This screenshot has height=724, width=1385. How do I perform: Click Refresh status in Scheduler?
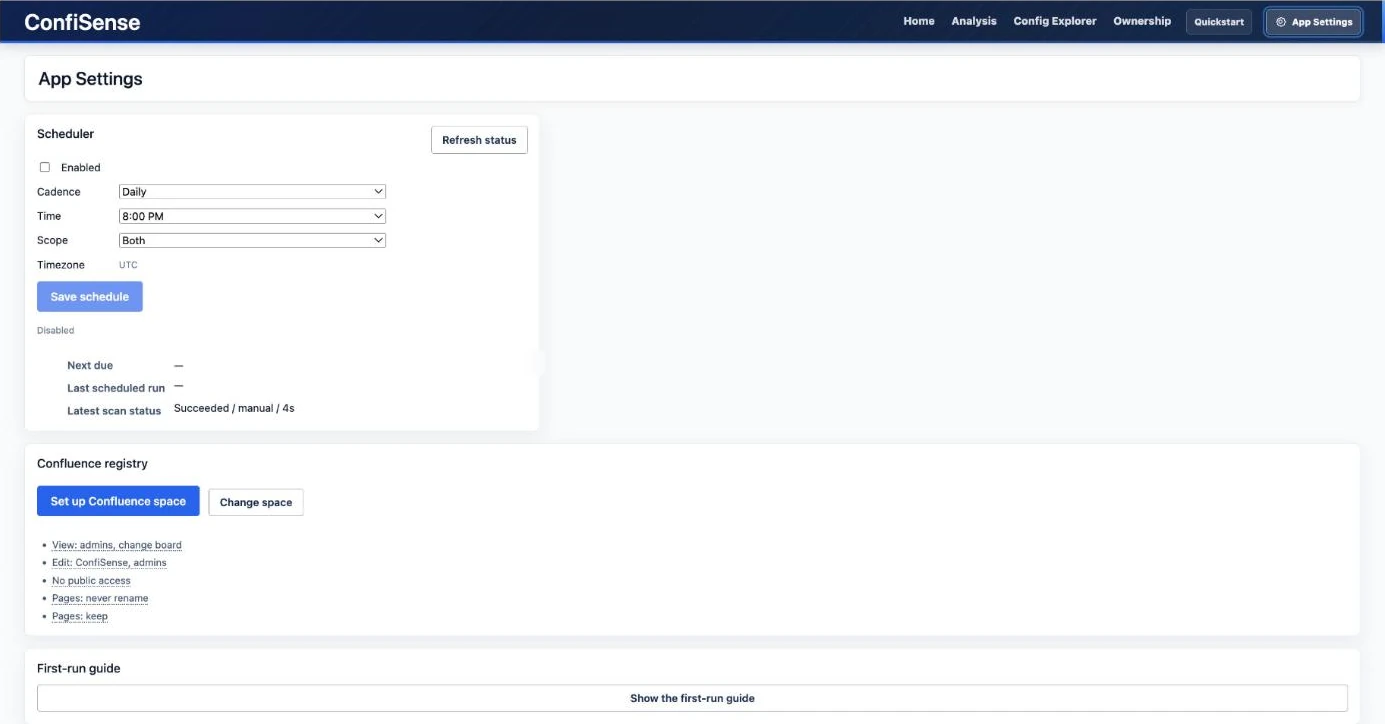pyautogui.click(x=479, y=140)
